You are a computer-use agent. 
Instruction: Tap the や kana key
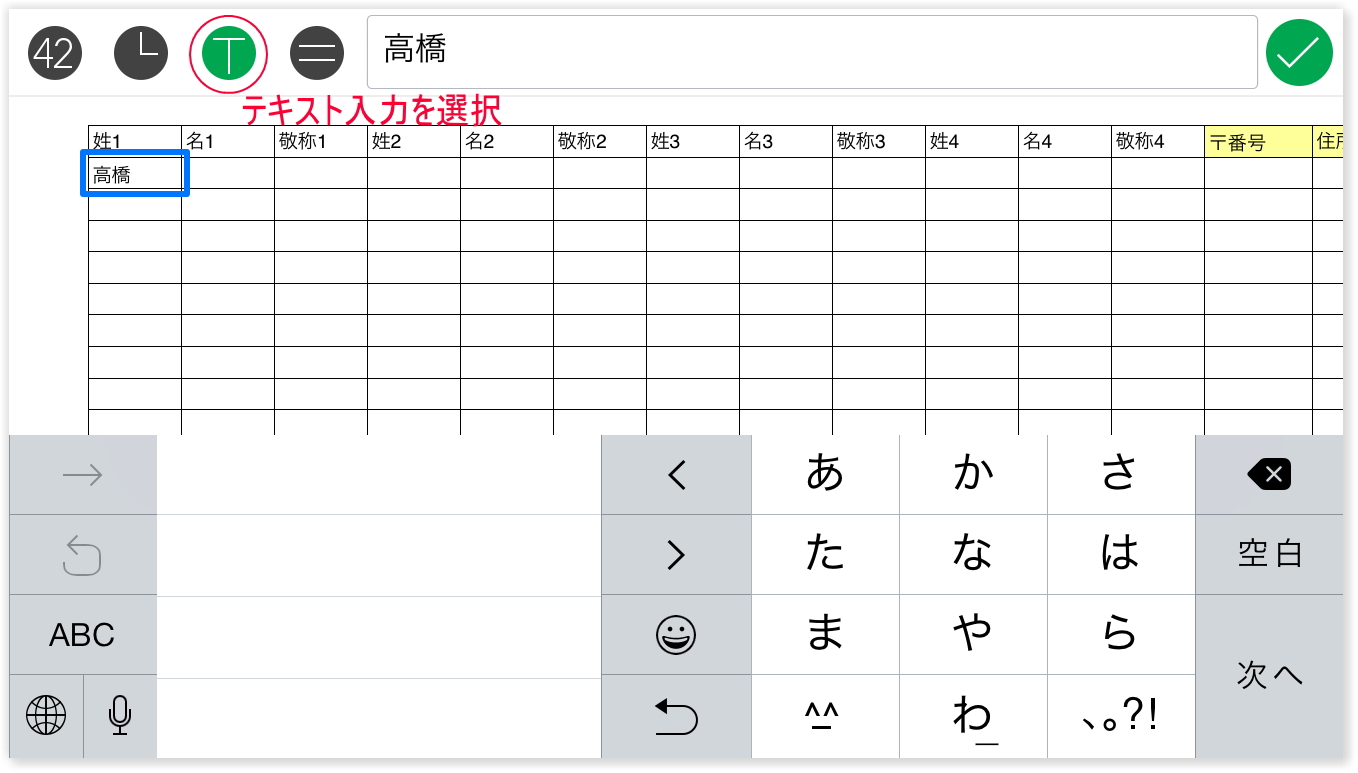point(973,635)
